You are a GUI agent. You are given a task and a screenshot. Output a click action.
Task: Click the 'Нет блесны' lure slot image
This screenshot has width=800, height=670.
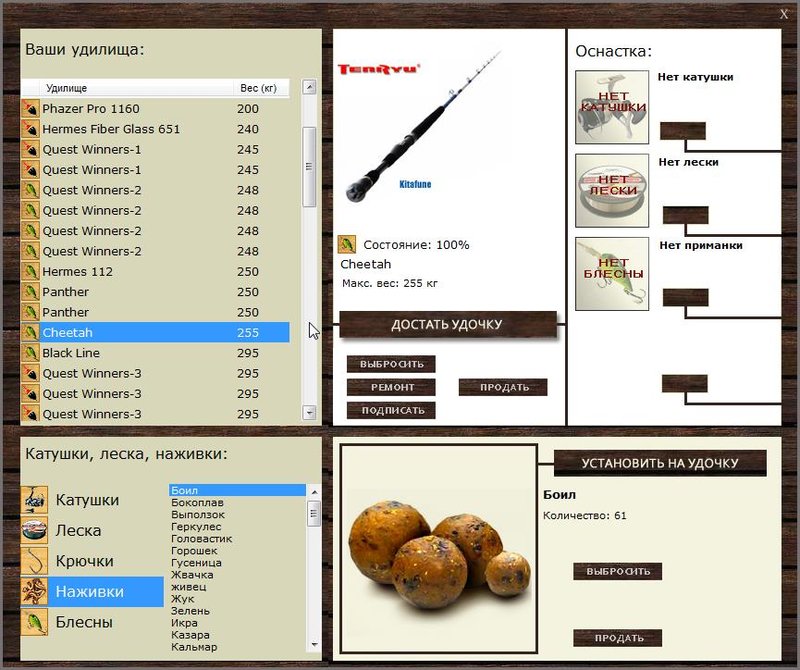tap(612, 274)
